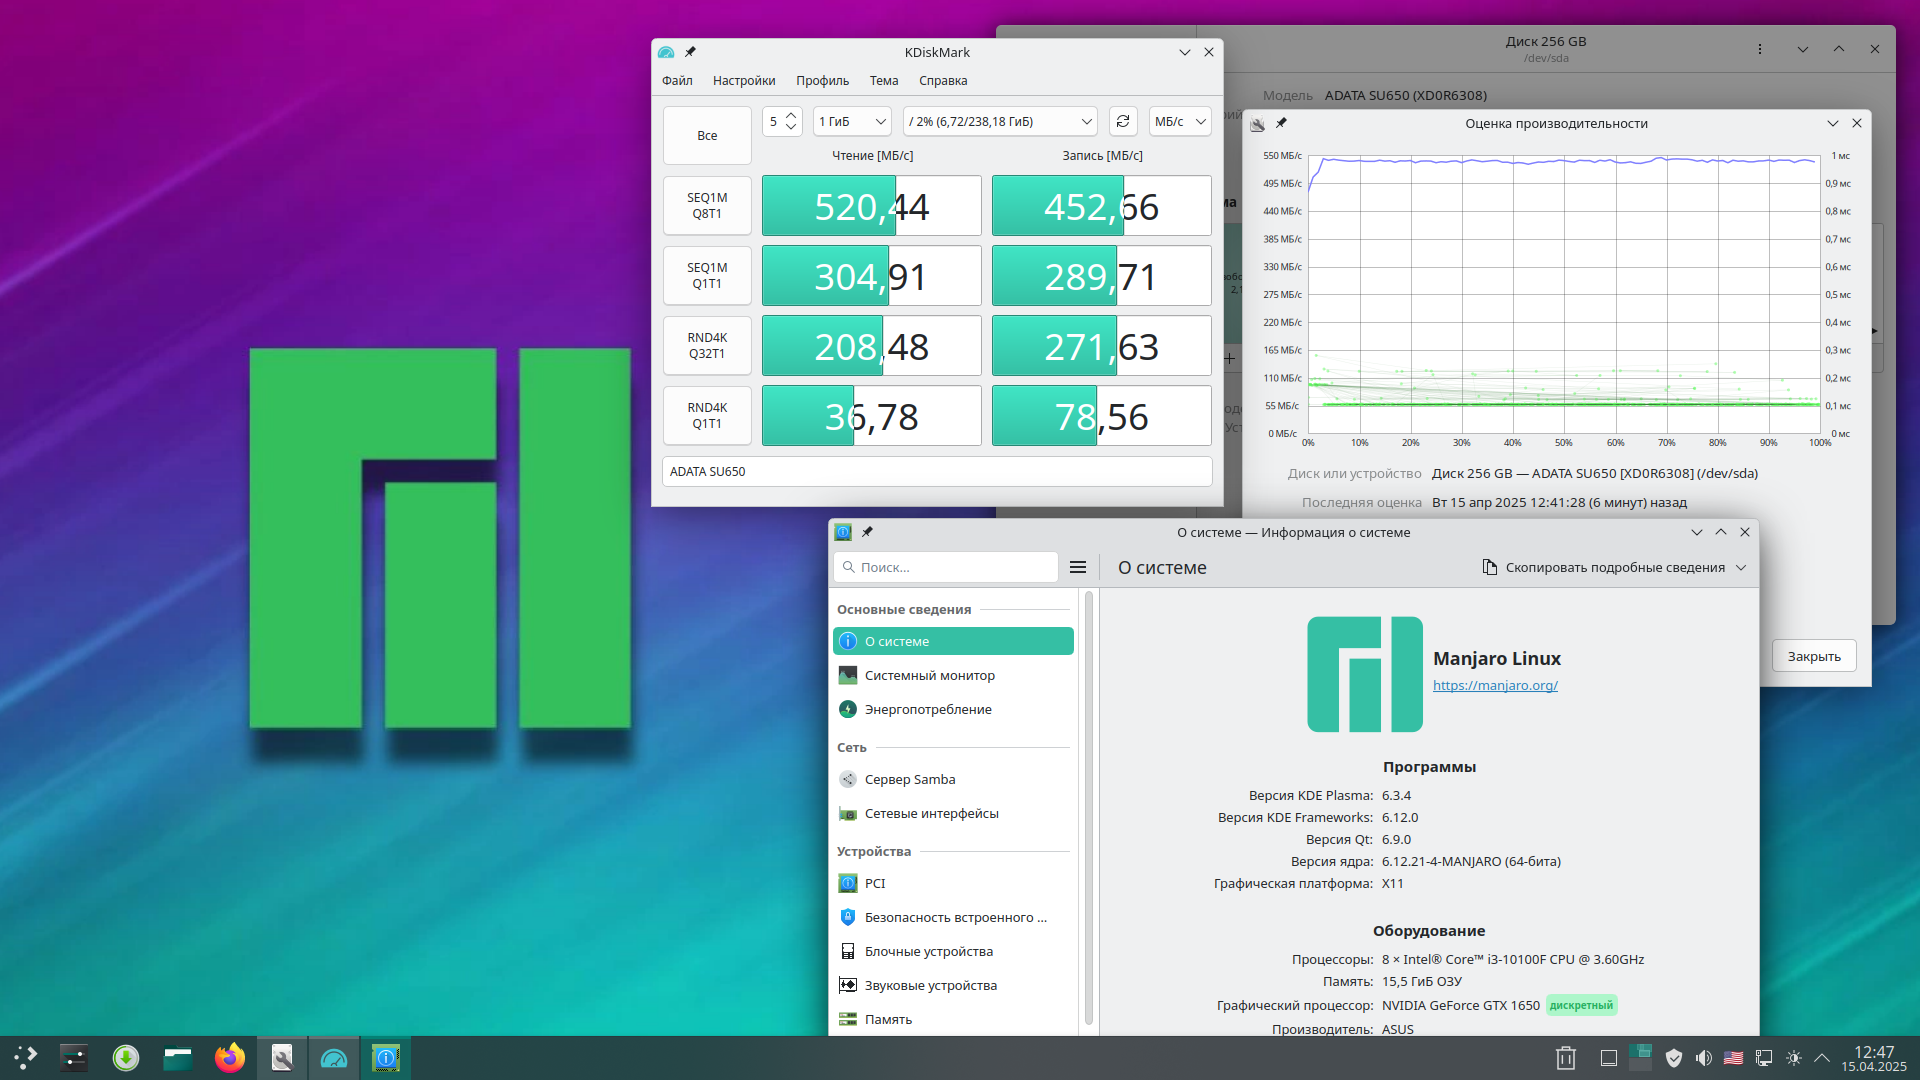Click the KDiskMark refresh storage list icon

click(x=1123, y=121)
